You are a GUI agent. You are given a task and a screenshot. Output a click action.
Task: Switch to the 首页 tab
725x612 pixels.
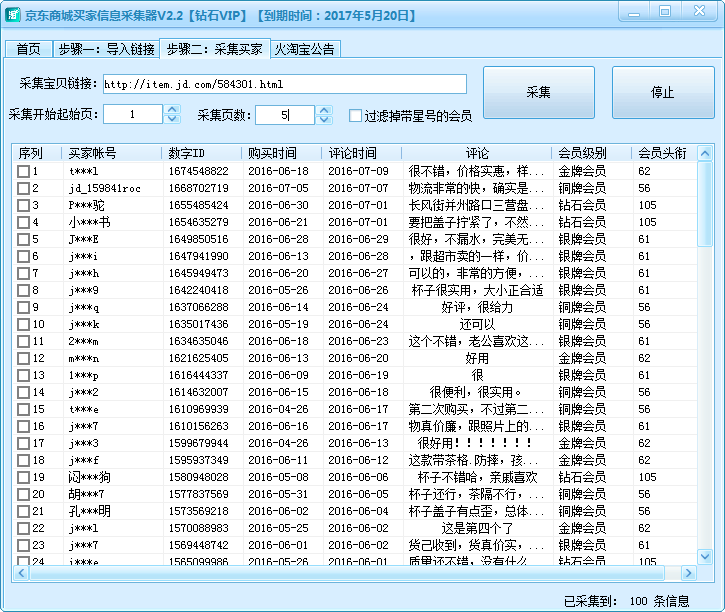point(28,49)
